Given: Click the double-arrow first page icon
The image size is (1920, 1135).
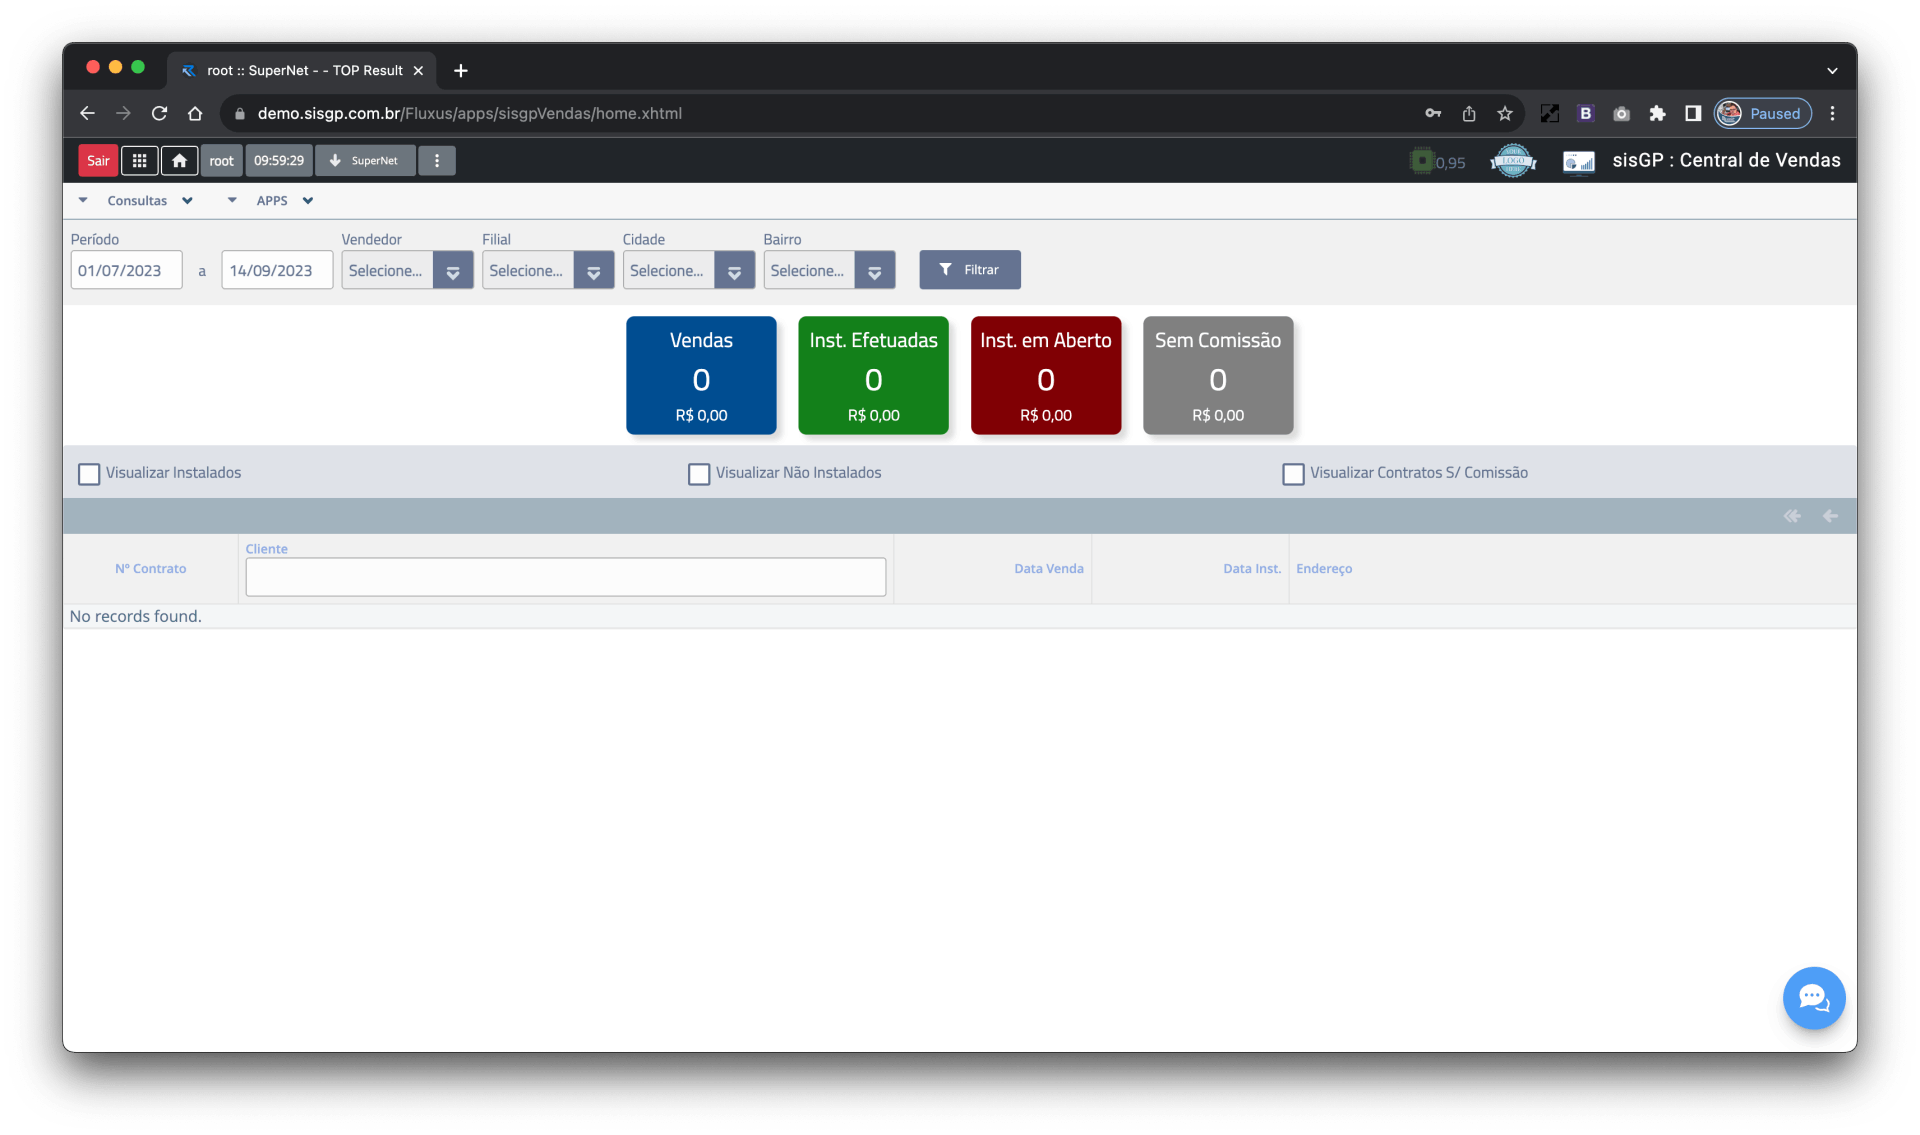Looking at the screenshot, I should click(1792, 516).
